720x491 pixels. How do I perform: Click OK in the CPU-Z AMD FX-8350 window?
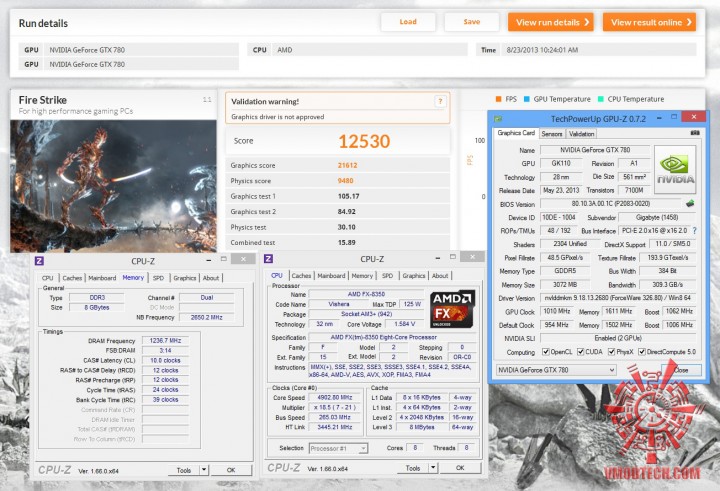click(x=460, y=468)
